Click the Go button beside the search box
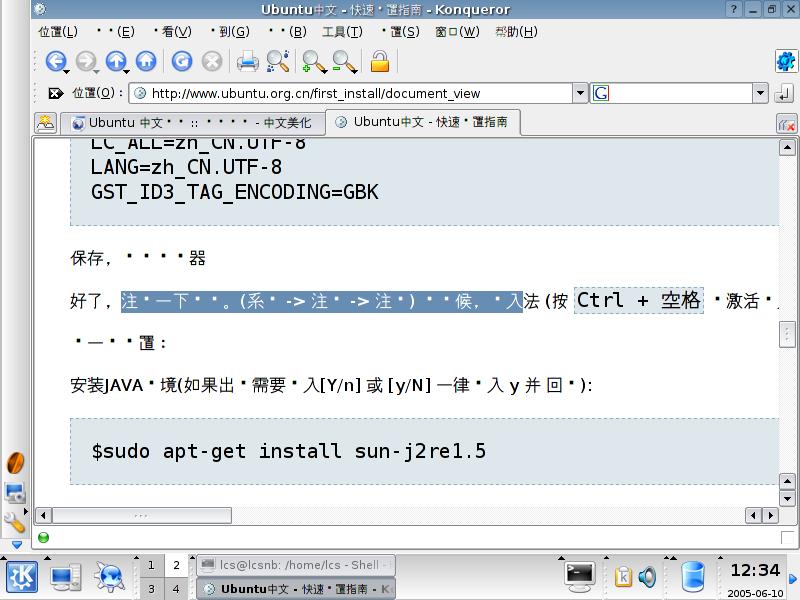Screen dimensions: 800x600 pos(784,93)
